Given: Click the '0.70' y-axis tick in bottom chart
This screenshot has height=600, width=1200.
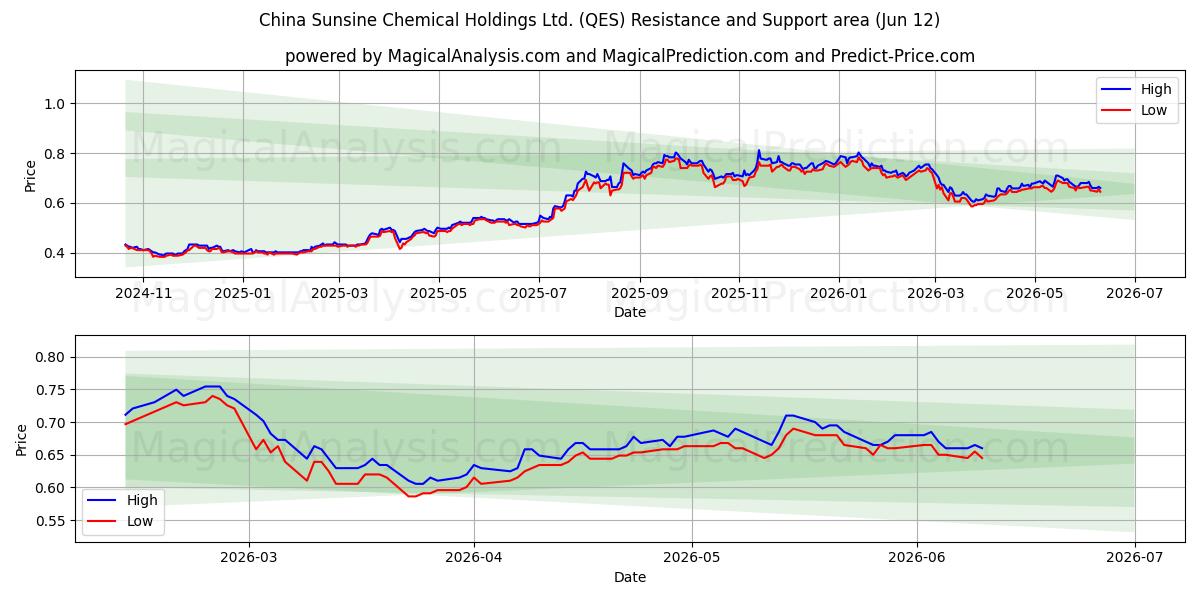Looking at the screenshot, I should coord(51,423).
